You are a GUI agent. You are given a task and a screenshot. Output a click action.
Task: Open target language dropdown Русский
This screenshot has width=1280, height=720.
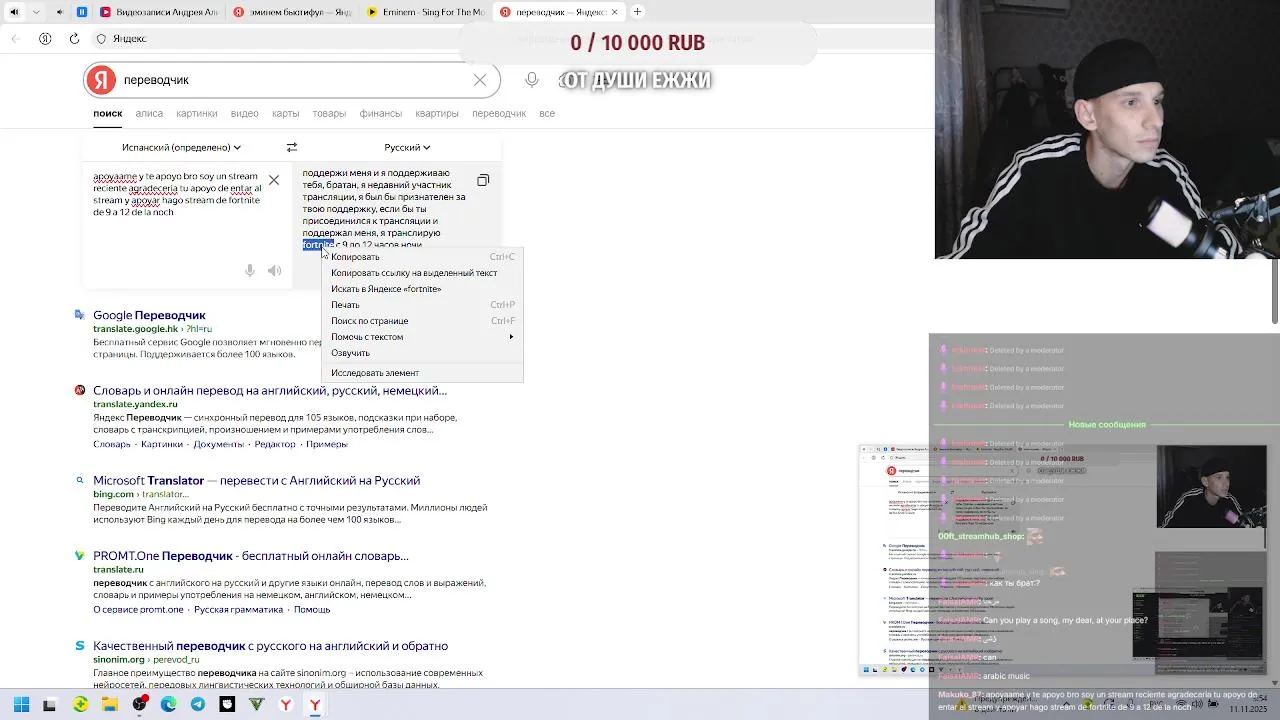pyautogui.click(x=408, y=147)
